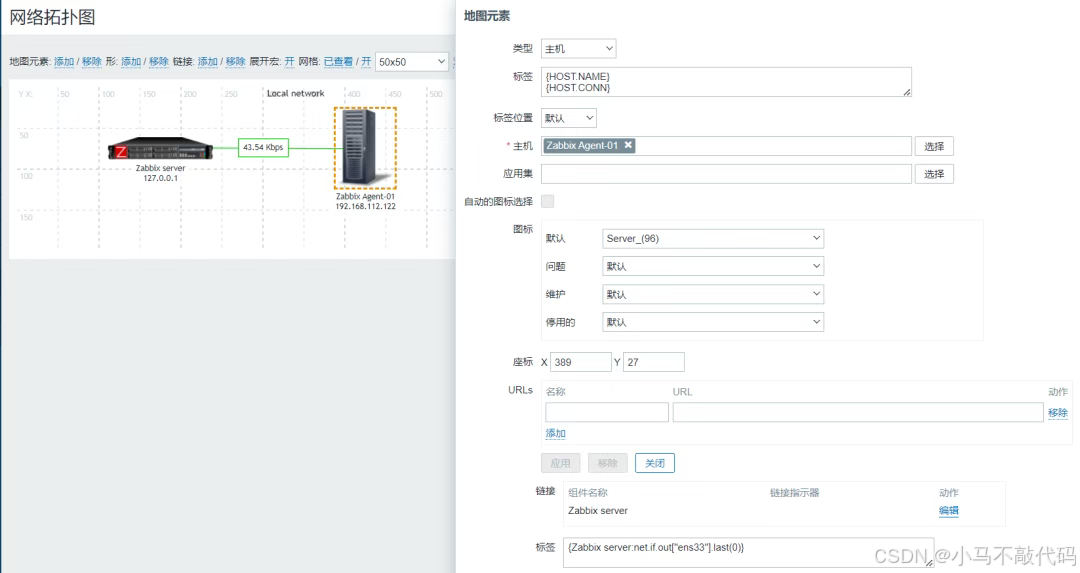Open the 维护 maintenance icon dropdown
The image size is (1080, 573).
coord(713,294)
